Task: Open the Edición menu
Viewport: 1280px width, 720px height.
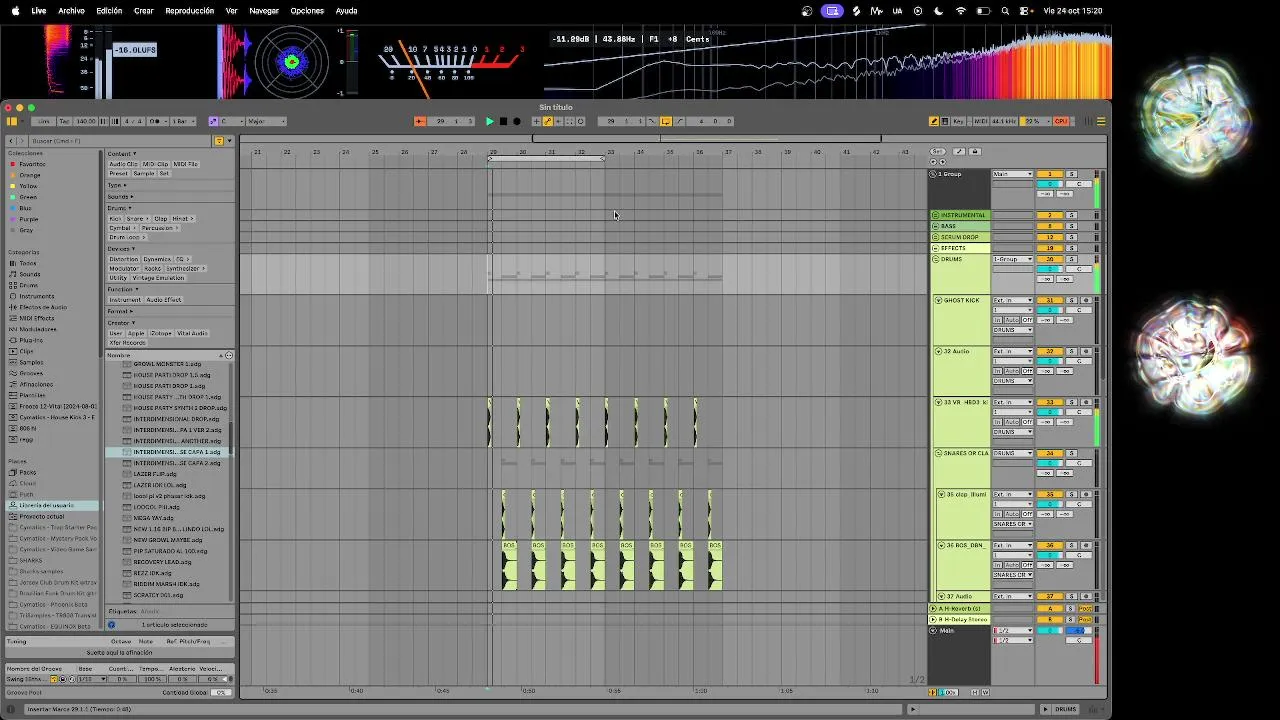Action: [x=109, y=11]
